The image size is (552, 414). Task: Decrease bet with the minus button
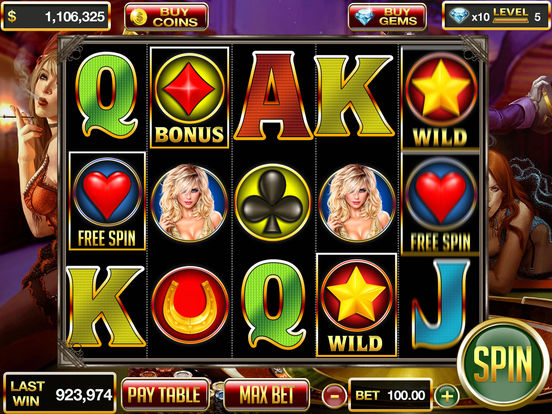coord(334,396)
